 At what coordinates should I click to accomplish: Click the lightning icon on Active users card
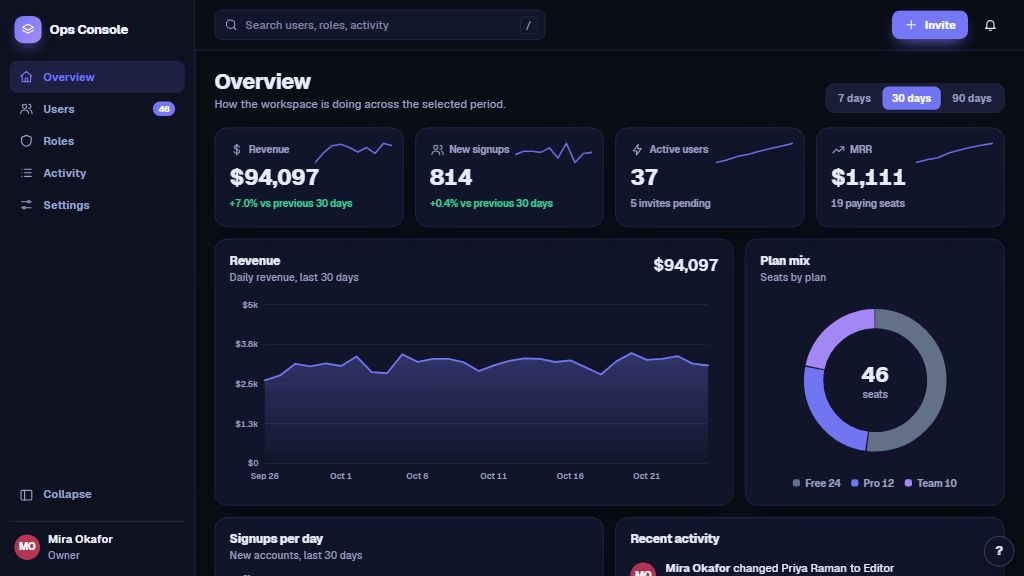tap(637, 150)
